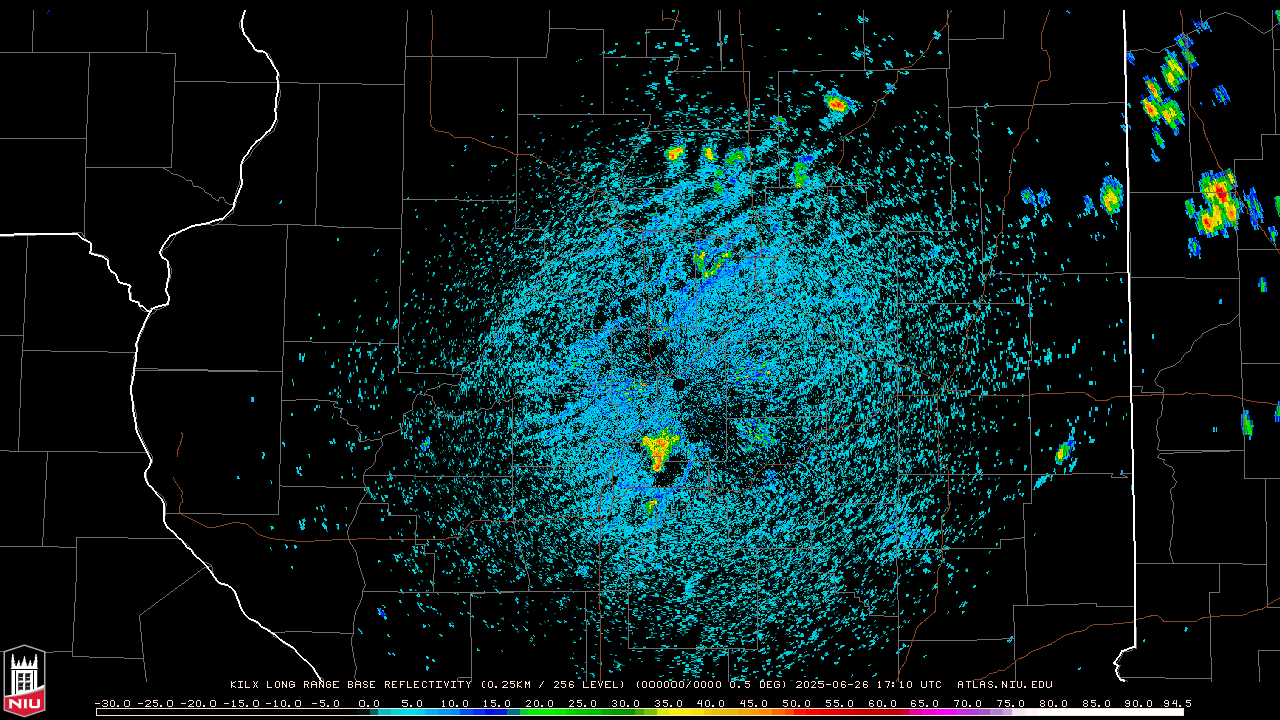
Task: Click the 80.0 value on the color scale
Action: 1052,703
